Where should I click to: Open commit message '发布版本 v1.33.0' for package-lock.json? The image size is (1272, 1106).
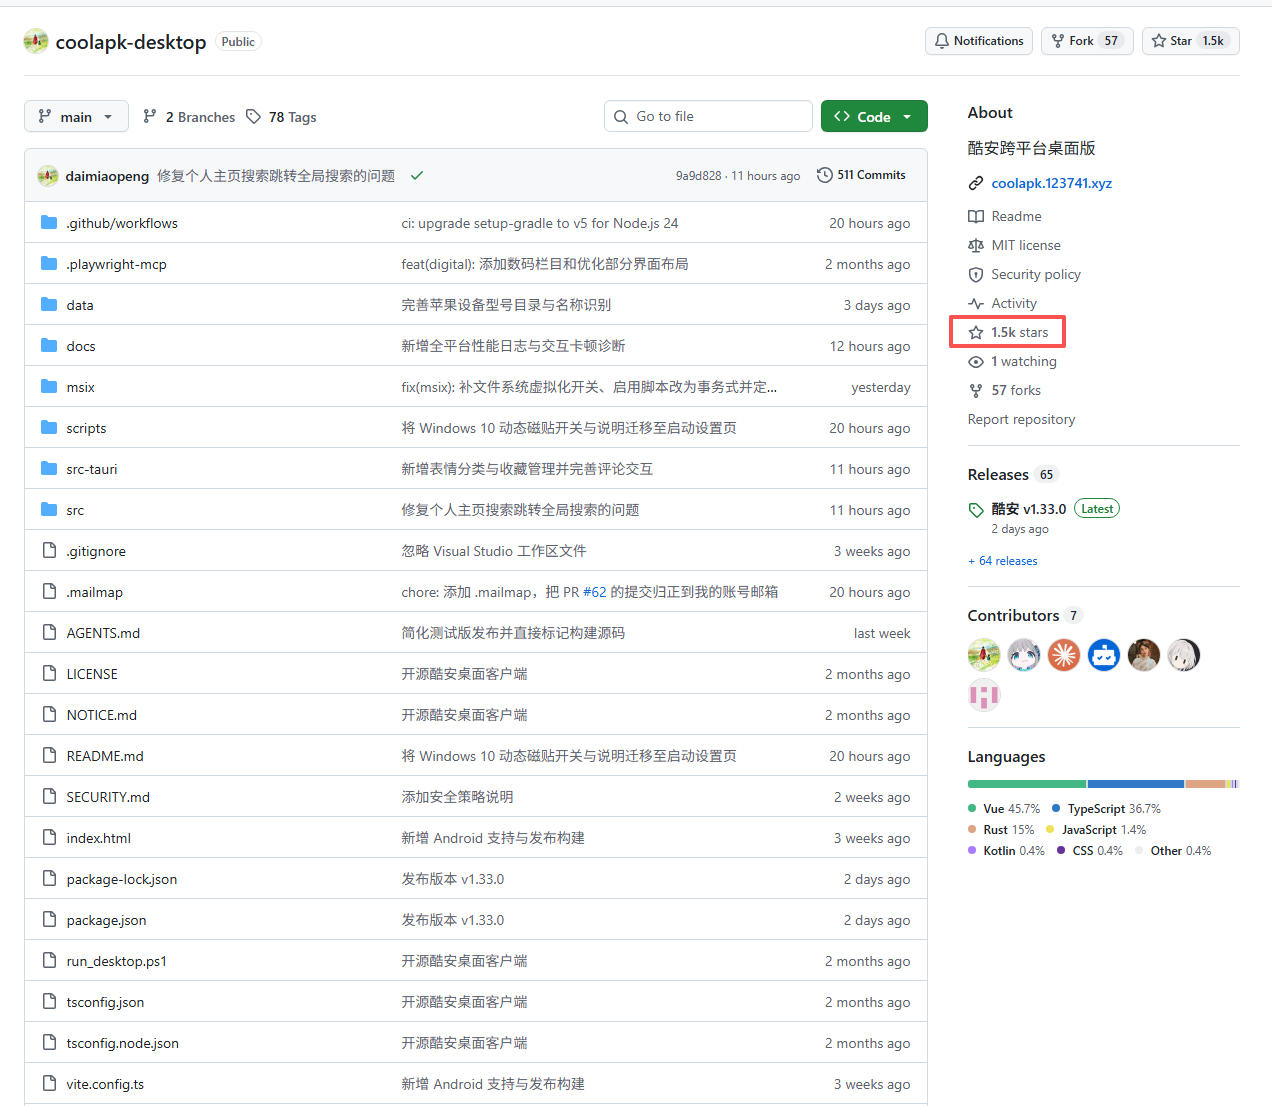(453, 879)
